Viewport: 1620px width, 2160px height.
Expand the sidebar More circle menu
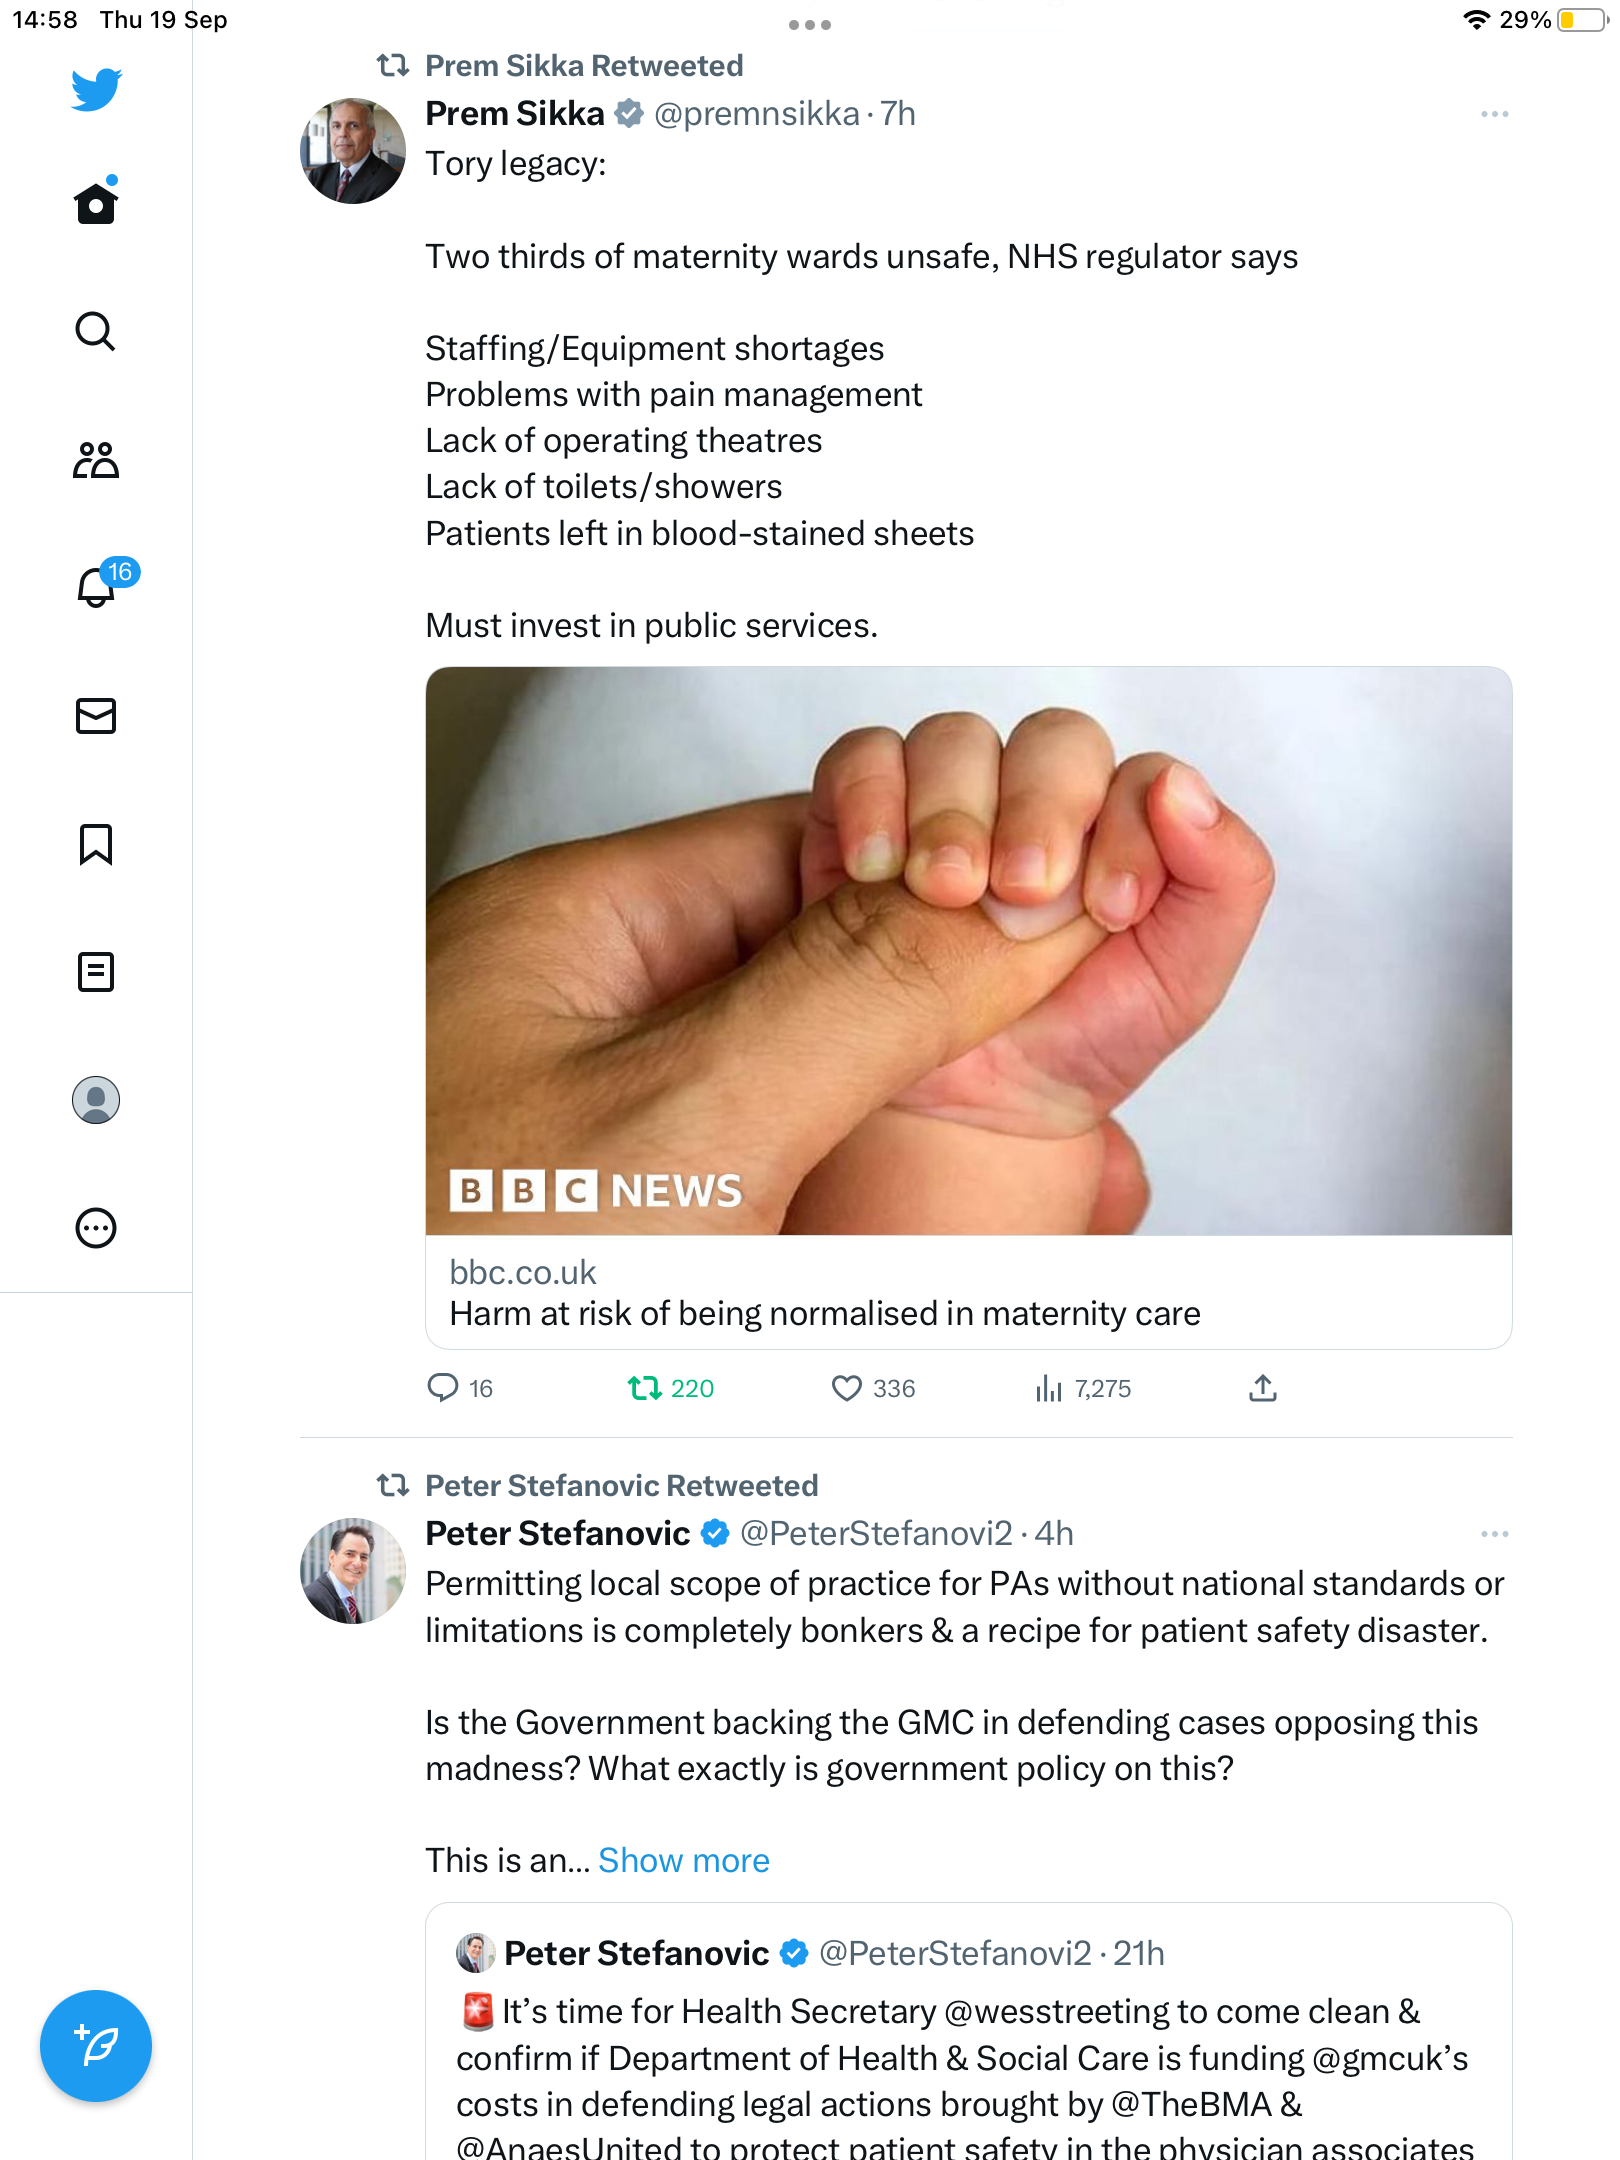coord(96,1228)
